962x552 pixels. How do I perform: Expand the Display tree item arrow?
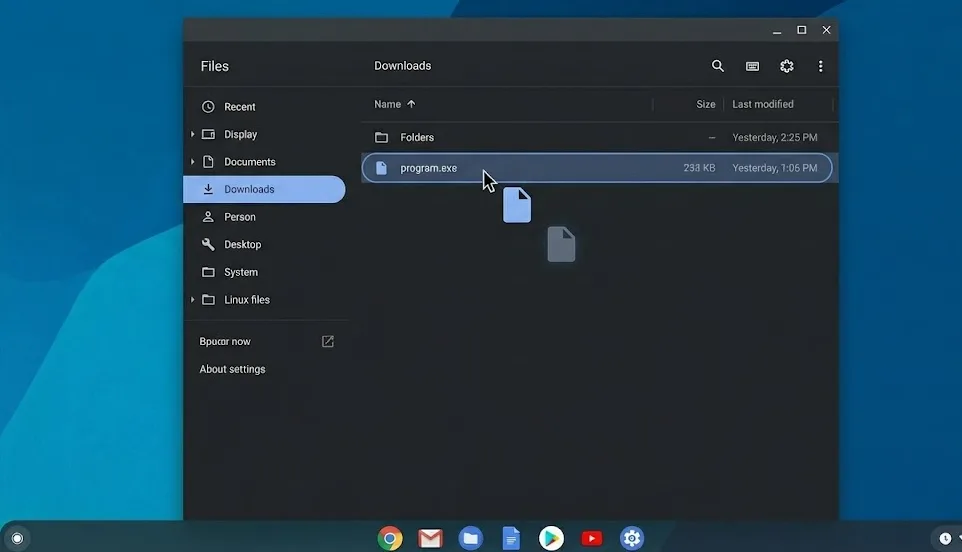click(x=192, y=135)
